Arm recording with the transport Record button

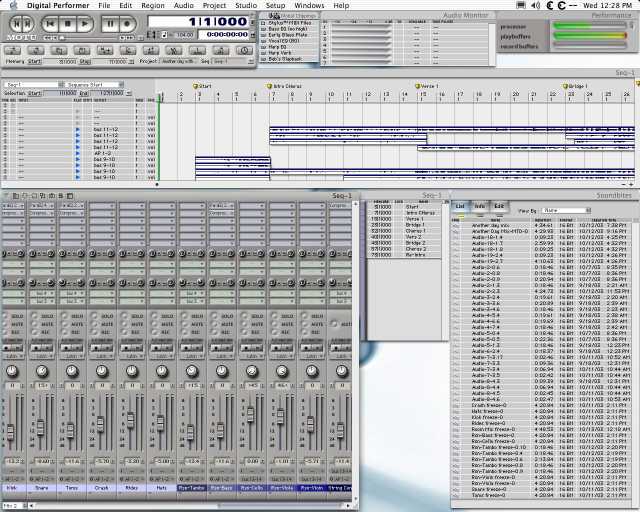[x=127, y=24]
